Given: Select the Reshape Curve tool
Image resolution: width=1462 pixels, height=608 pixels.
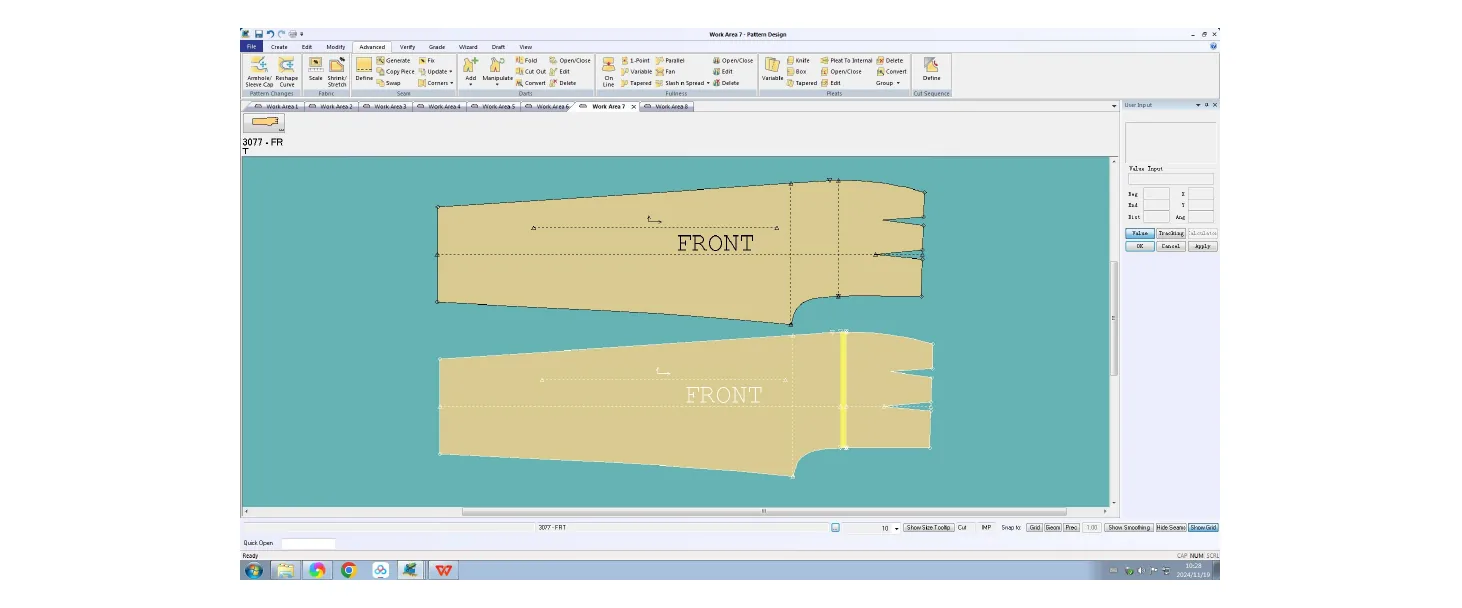Looking at the screenshot, I should [287, 72].
